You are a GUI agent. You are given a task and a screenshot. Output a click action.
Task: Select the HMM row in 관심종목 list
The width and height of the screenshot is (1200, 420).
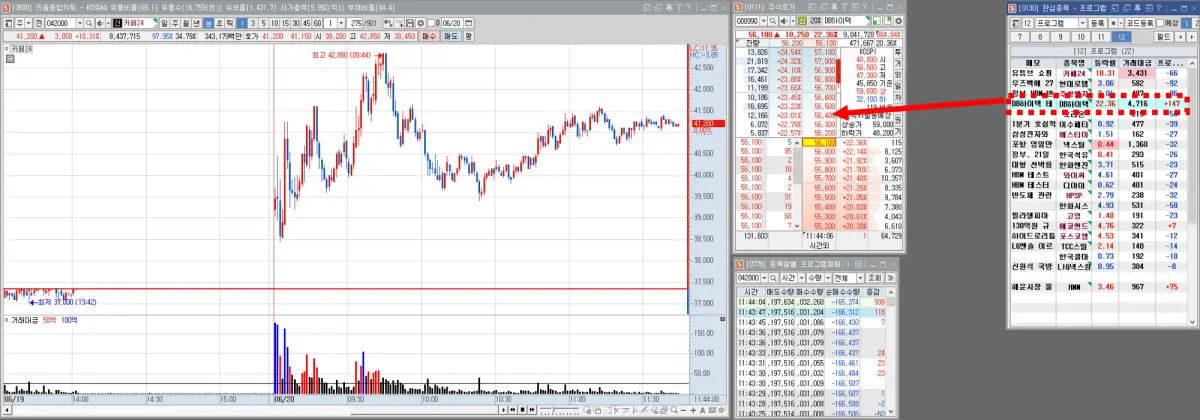tap(1097, 288)
